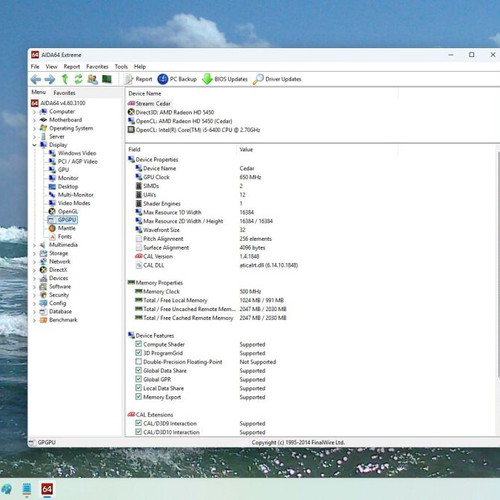
Task: Click the green monitor toolbar icon
Action: (107, 79)
